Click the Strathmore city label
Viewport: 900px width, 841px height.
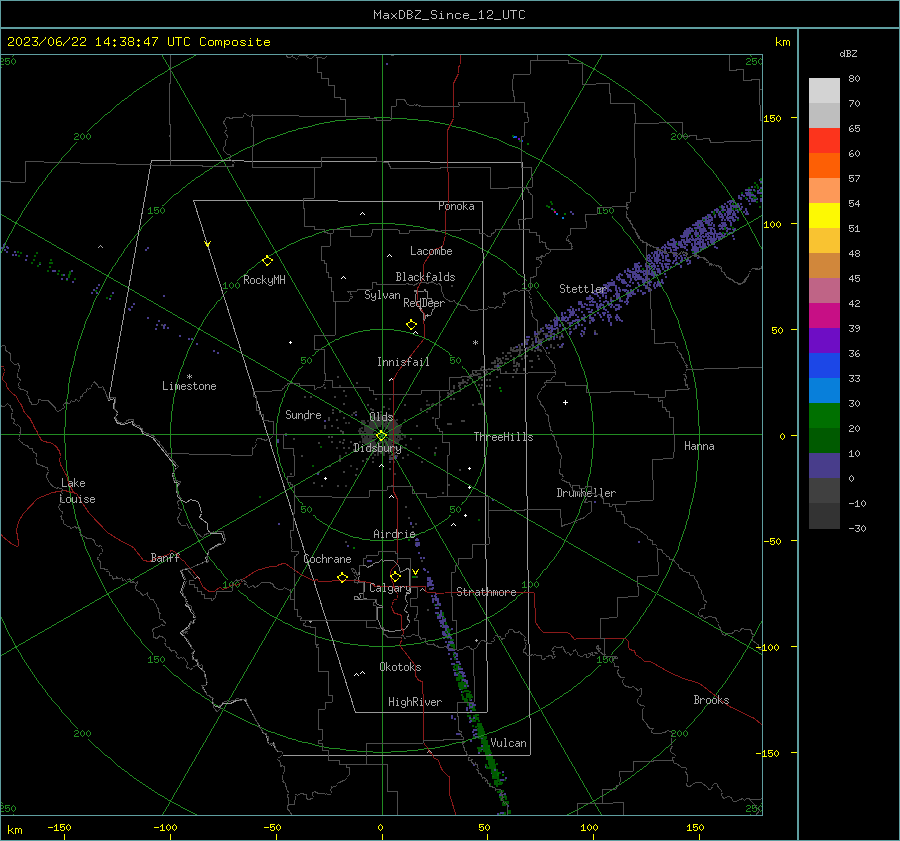click(486, 592)
